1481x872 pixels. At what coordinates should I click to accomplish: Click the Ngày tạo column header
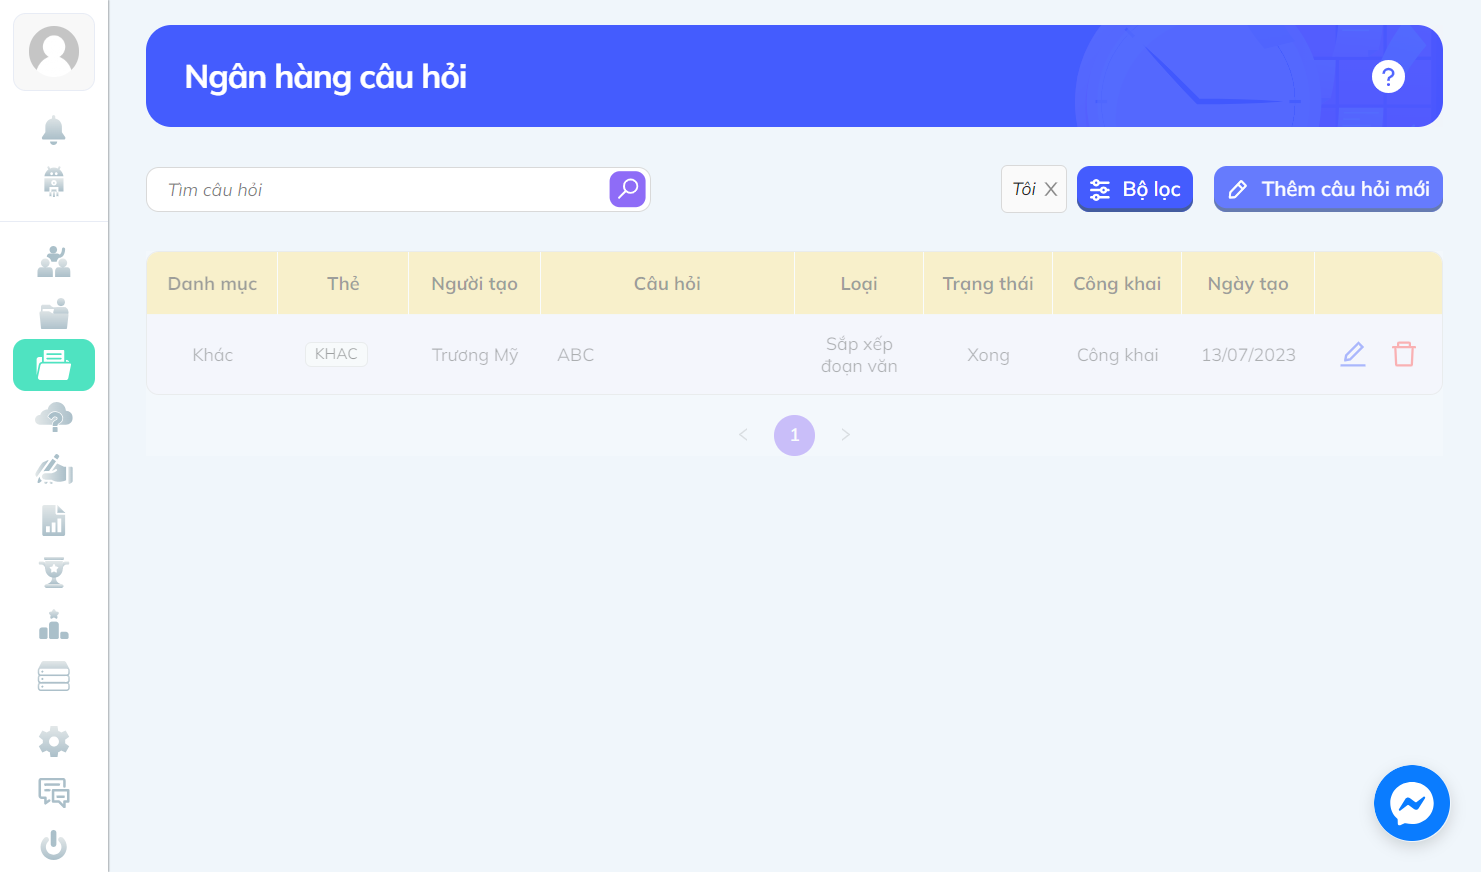click(x=1248, y=283)
